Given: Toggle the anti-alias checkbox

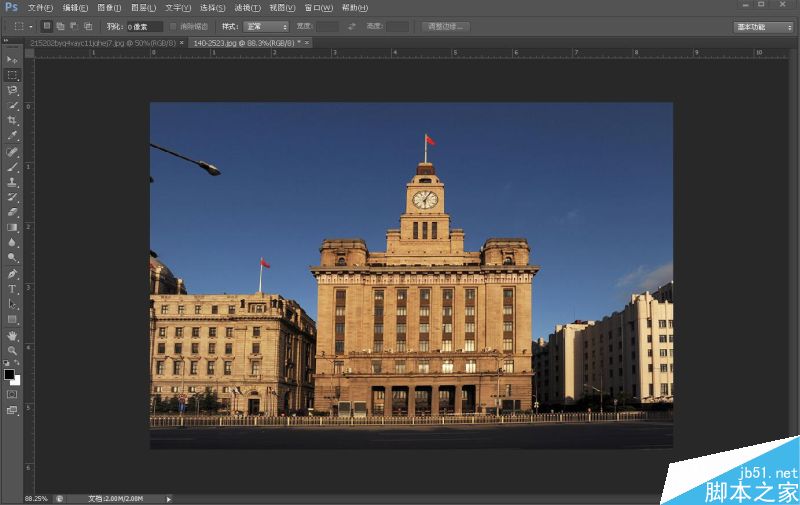Looking at the screenshot, I should pos(173,27).
